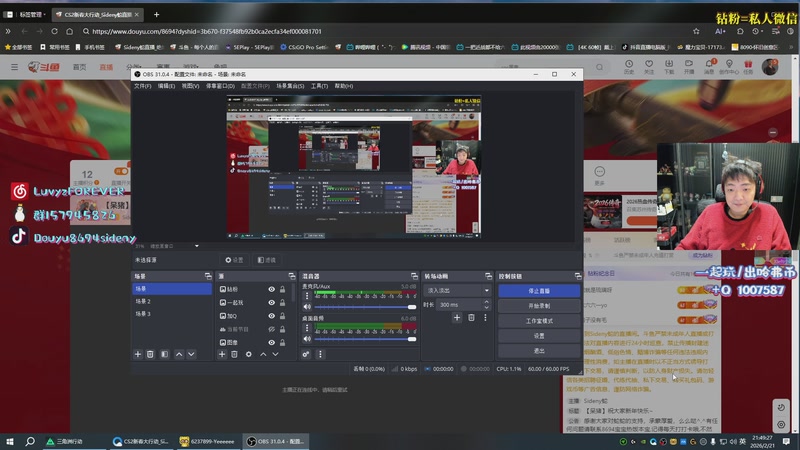
Task: Mute the desktop audio speaker icon
Action: coord(307,338)
